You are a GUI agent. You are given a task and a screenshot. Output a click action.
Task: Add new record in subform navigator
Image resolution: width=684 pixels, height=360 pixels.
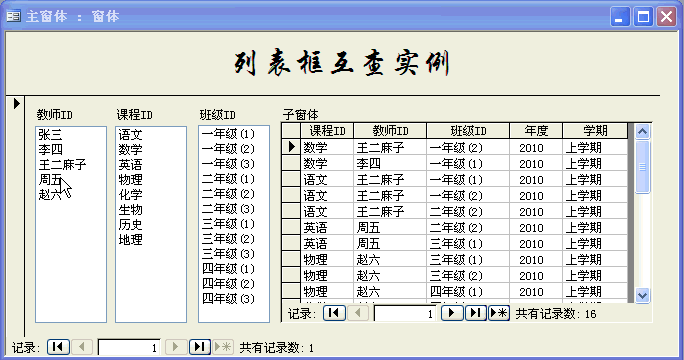click(x=499, y=313)
